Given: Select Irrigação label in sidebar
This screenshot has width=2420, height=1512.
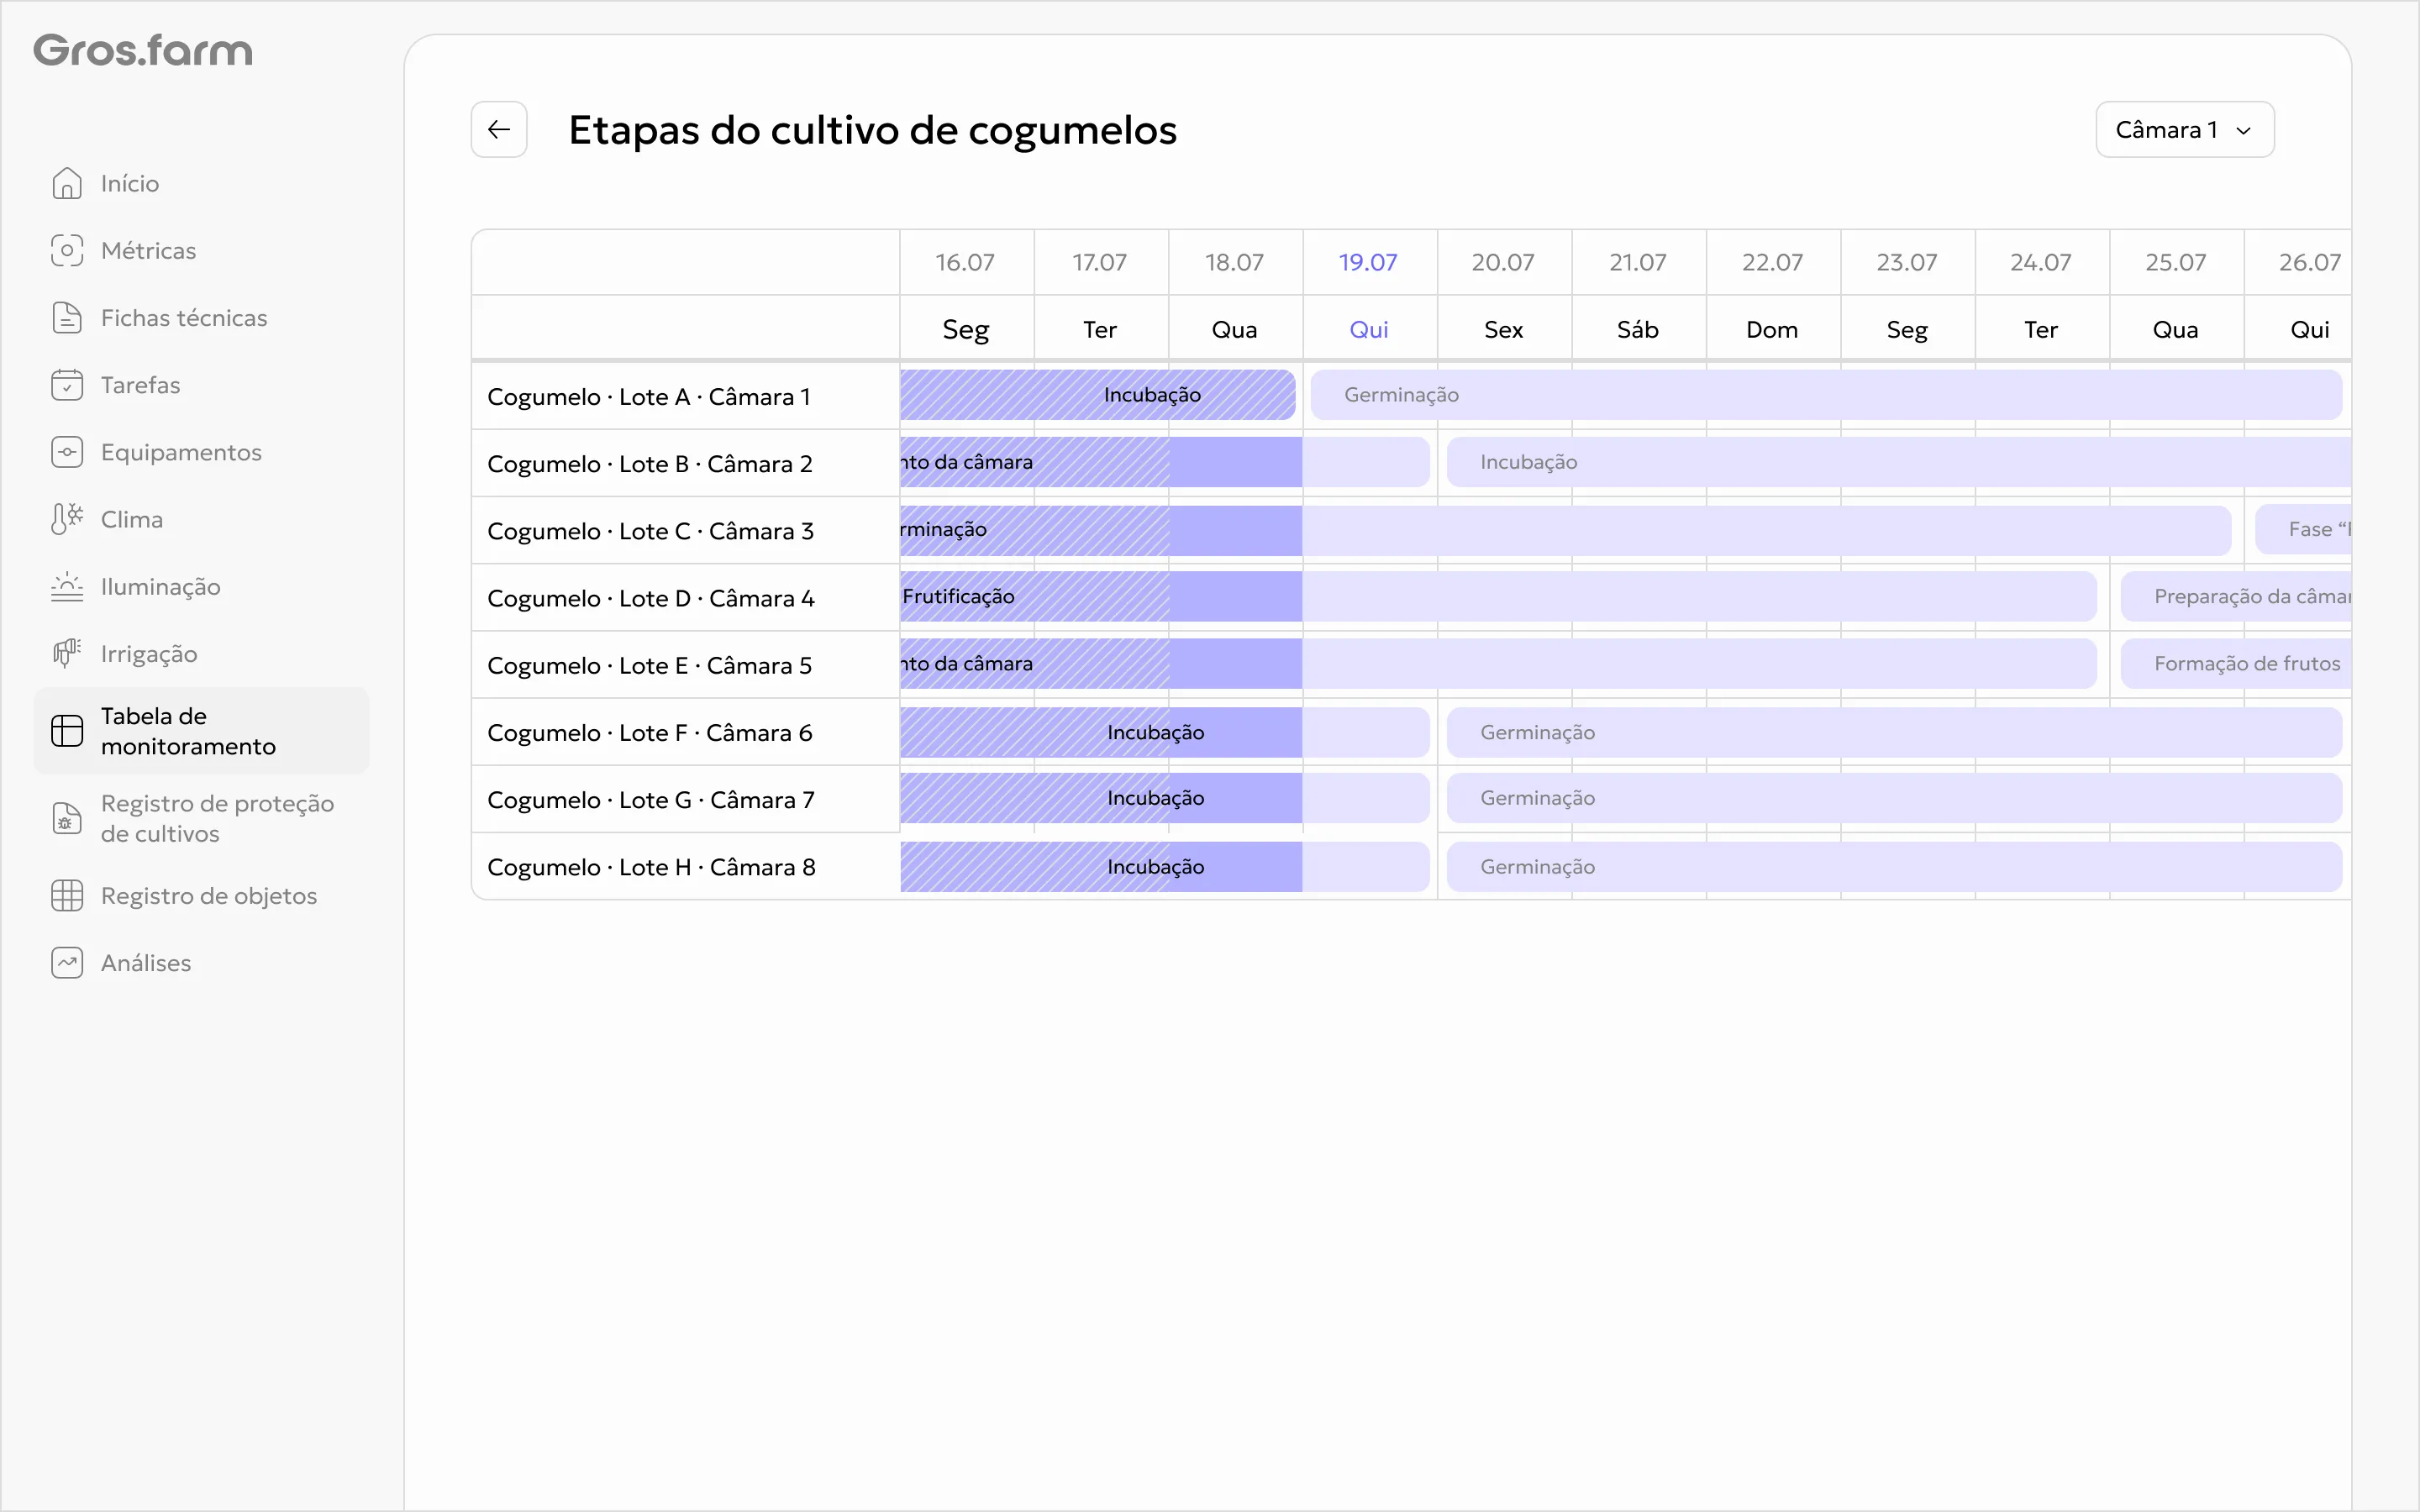Looking at the screenshot, I should 149,653.
